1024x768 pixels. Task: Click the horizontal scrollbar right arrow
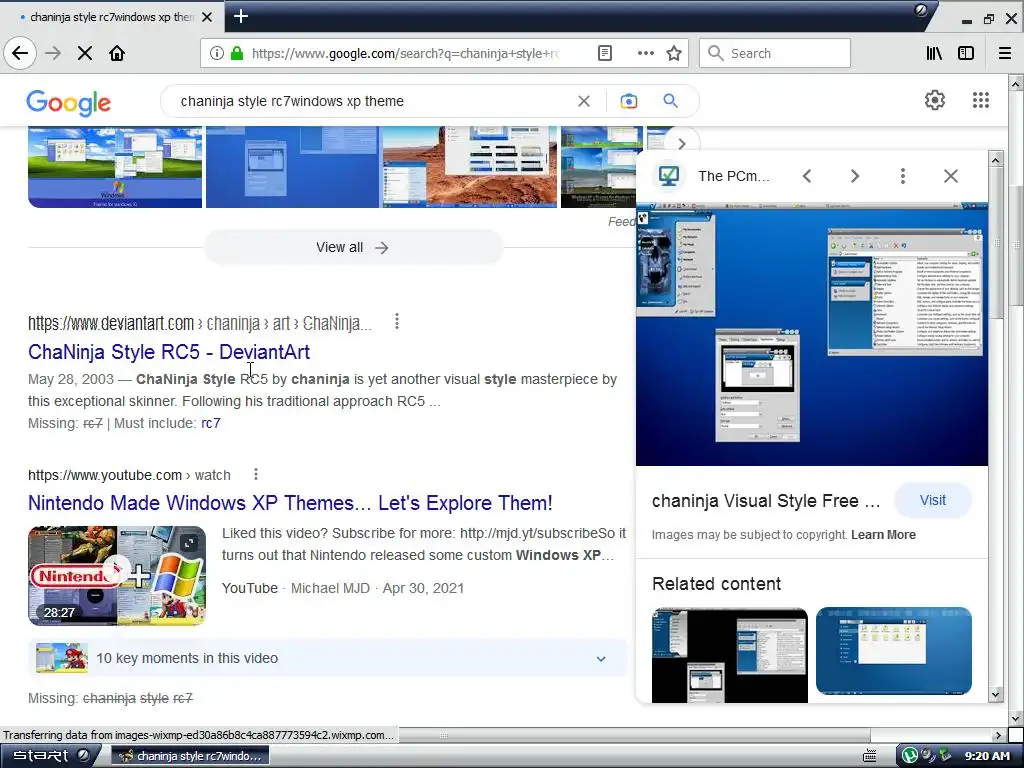998,735
